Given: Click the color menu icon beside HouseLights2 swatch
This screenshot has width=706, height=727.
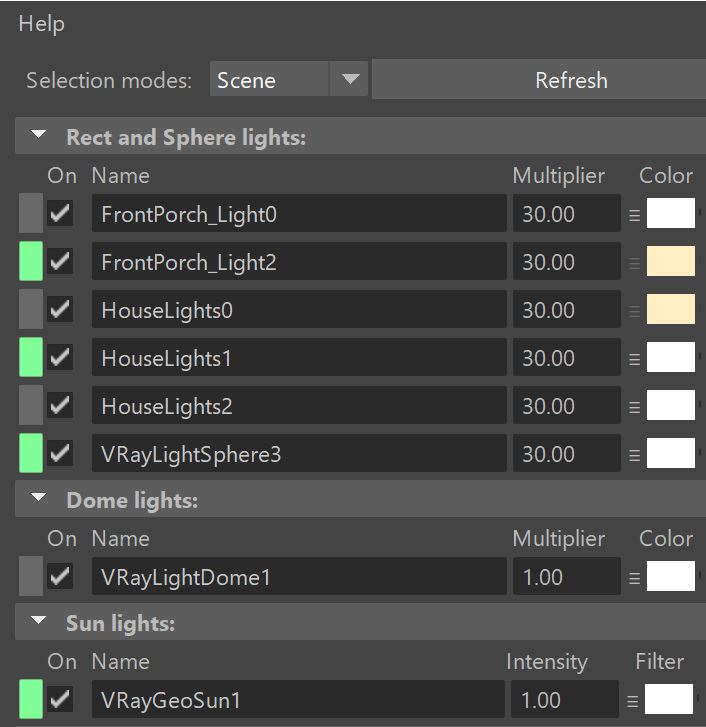Looking at the screenshot, I should 634,407.
